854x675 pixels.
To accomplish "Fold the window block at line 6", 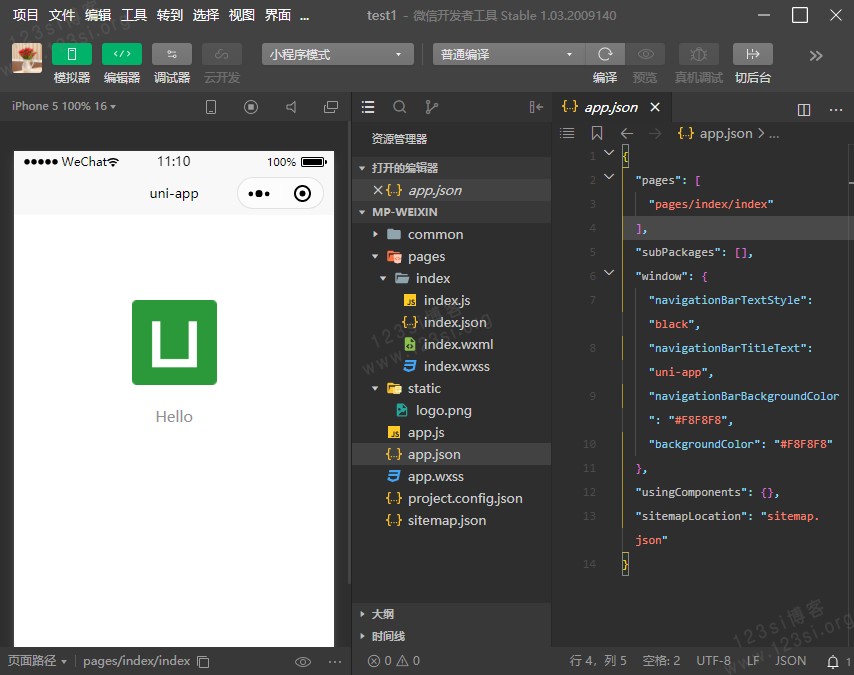I will pos(609,272).
